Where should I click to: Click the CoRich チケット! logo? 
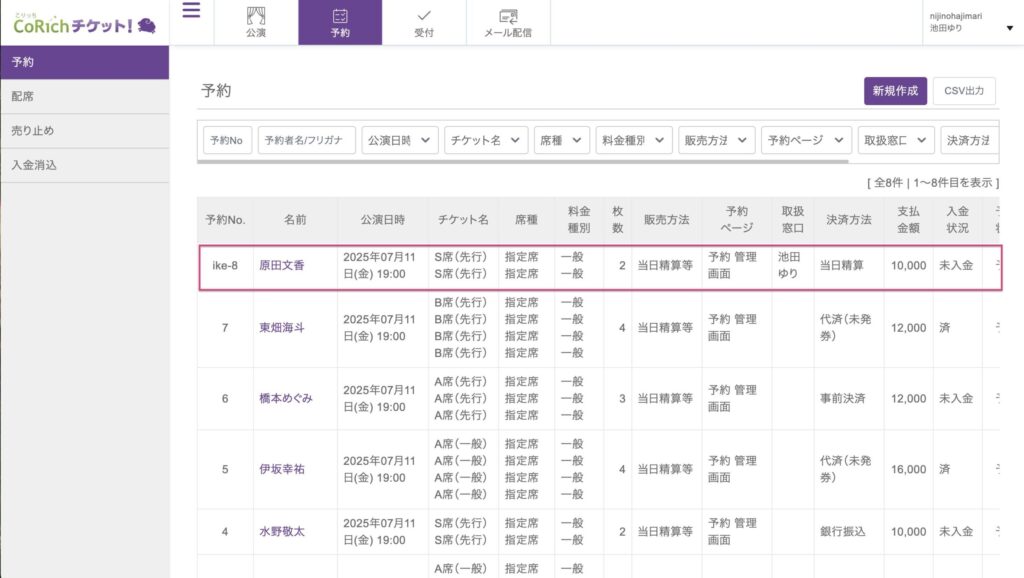coord(85,24)
